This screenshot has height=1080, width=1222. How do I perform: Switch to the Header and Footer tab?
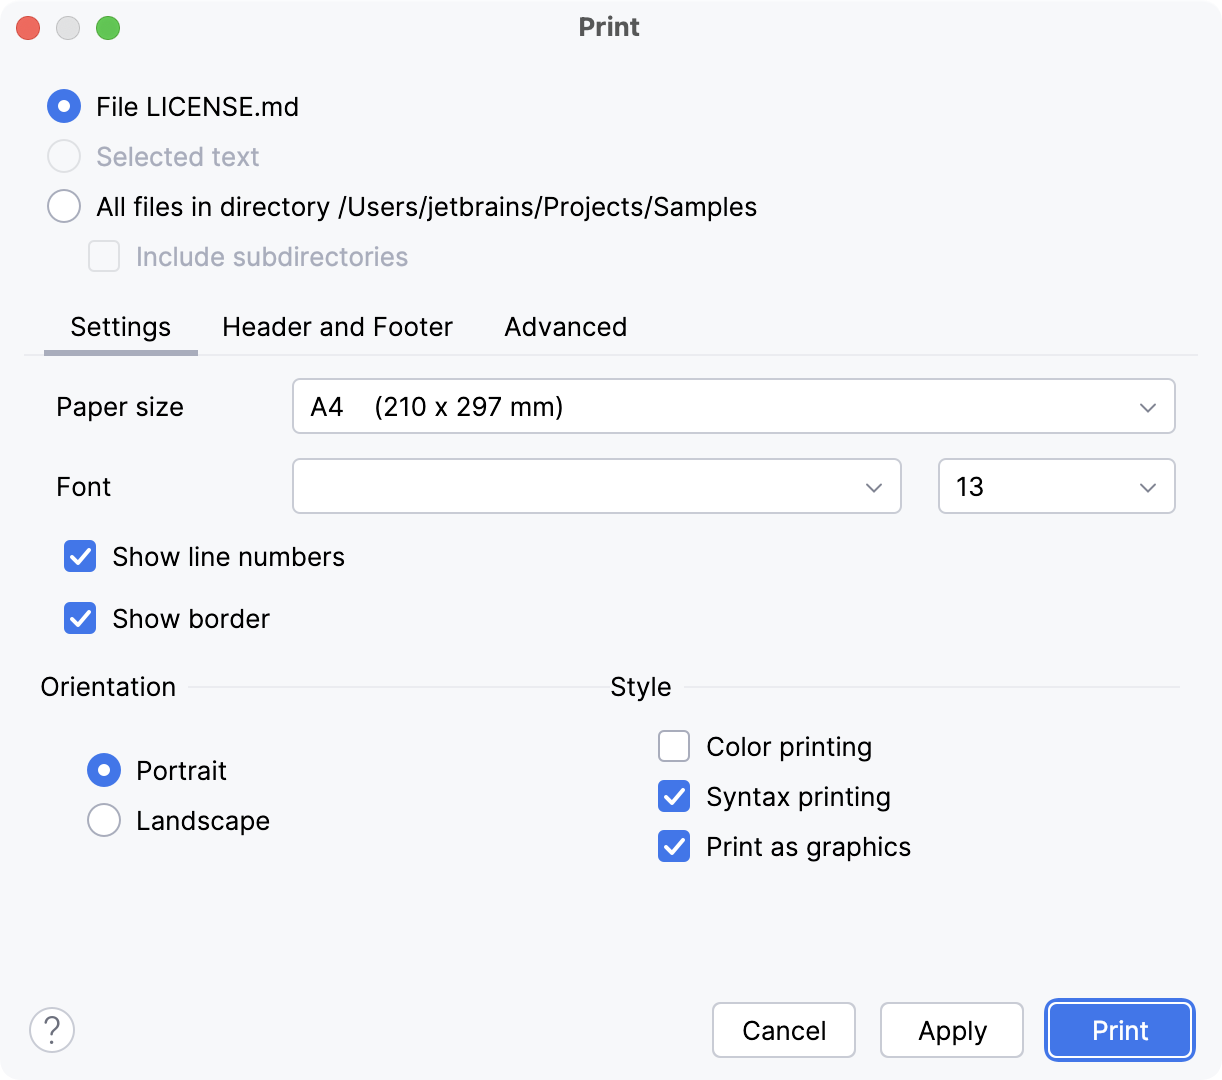337,327
